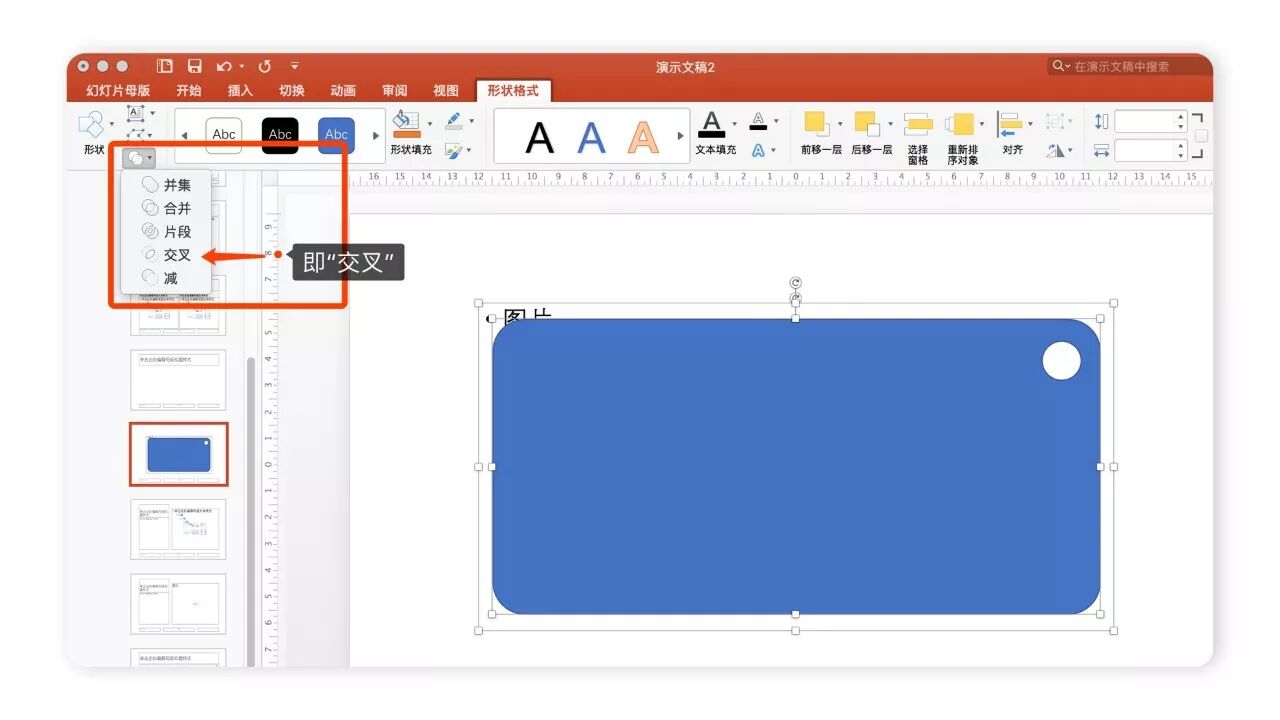Click the shape width input field
The width and height of the screenshot is (1280, 720).
point(1145,150)
